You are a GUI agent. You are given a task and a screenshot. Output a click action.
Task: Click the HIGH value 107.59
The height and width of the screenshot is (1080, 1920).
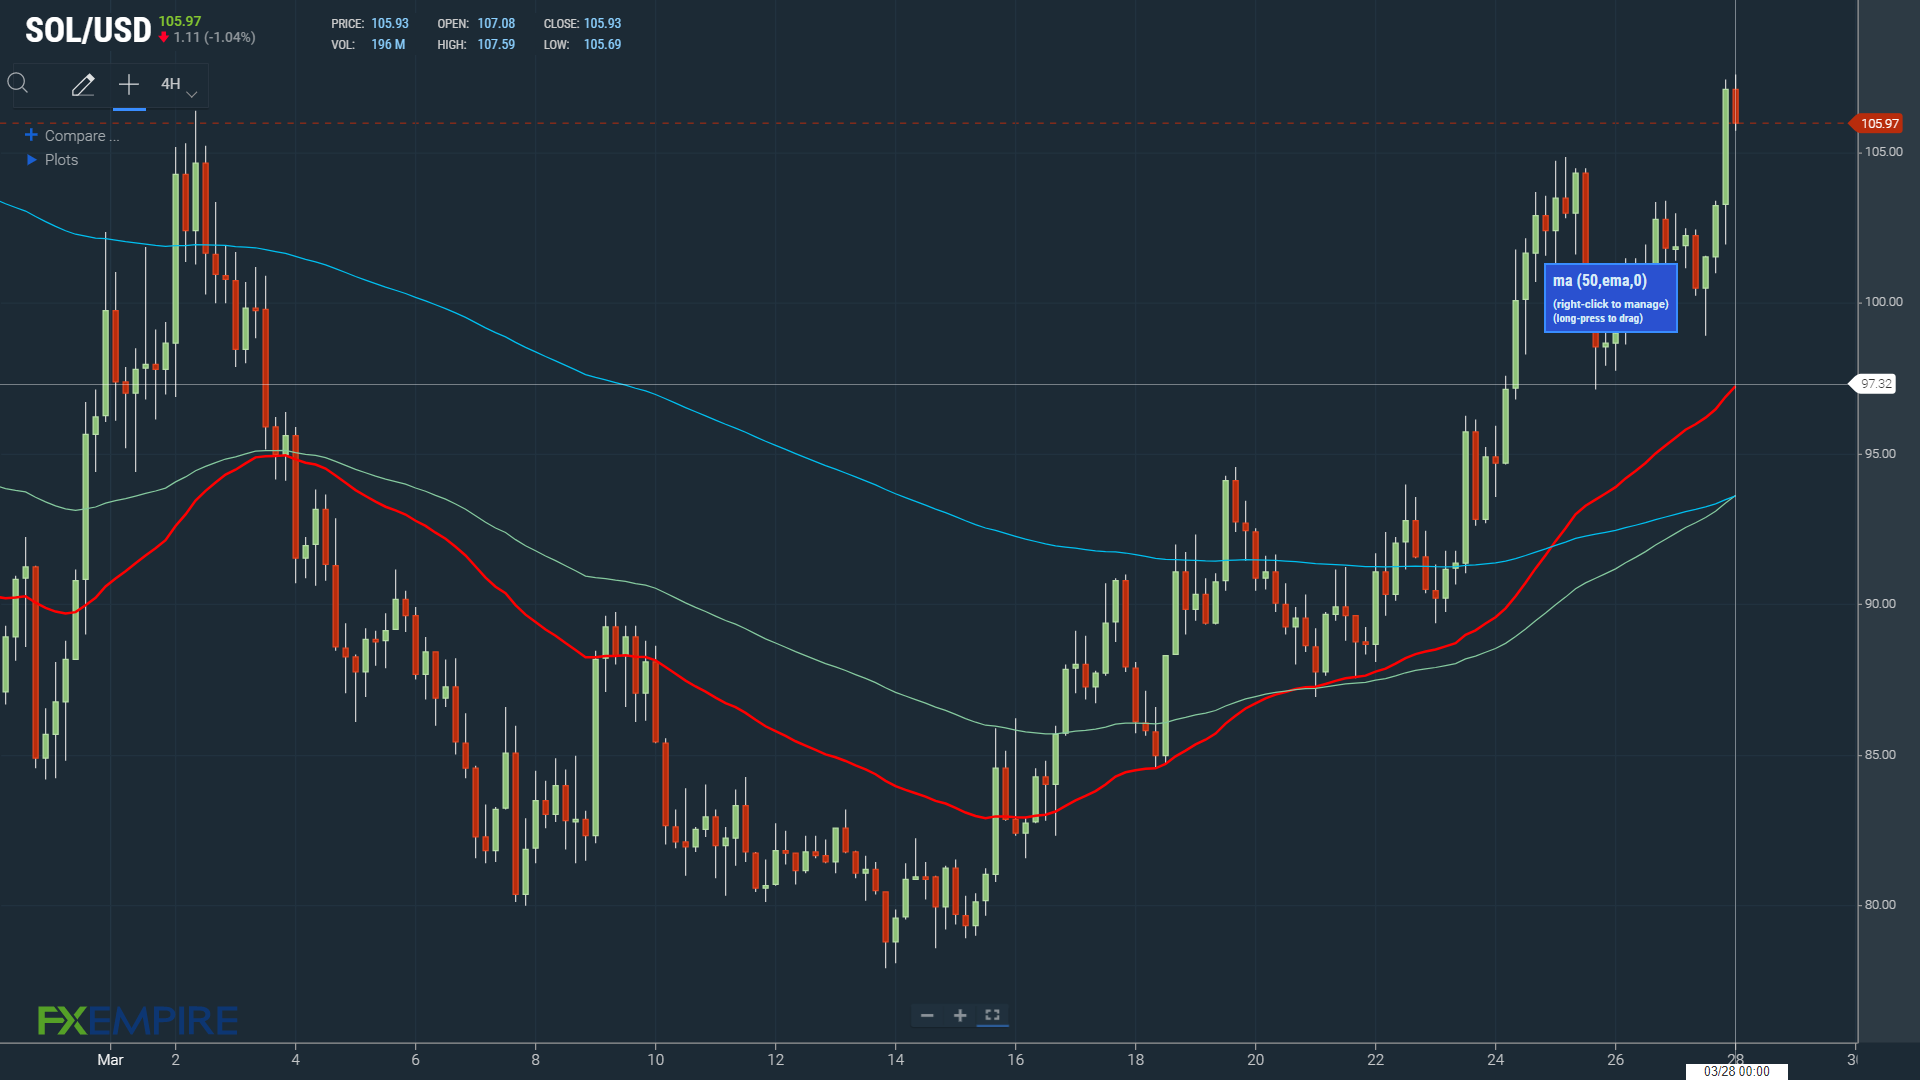point(496,44)
